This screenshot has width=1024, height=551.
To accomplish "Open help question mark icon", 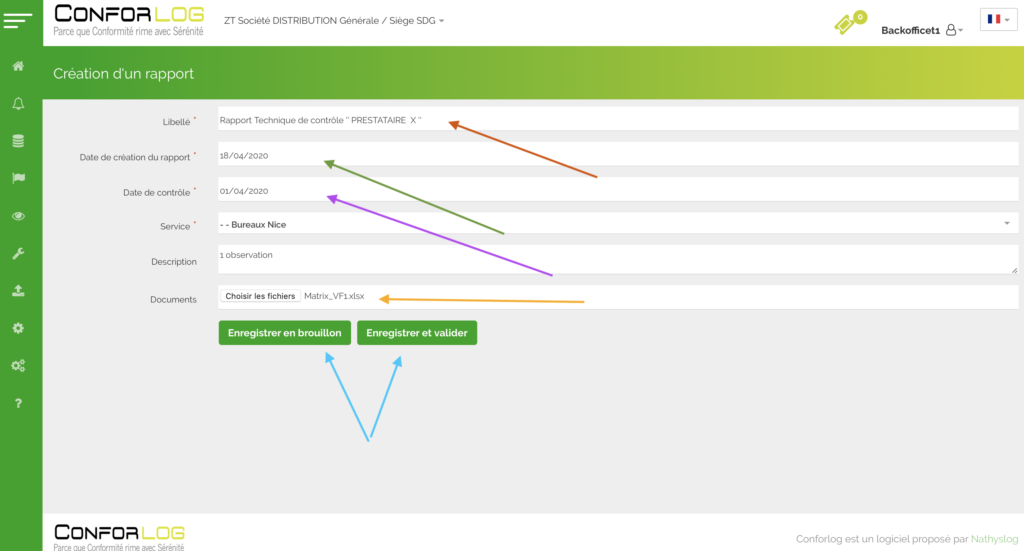I will pyautogui.click(x=18, y=403).
